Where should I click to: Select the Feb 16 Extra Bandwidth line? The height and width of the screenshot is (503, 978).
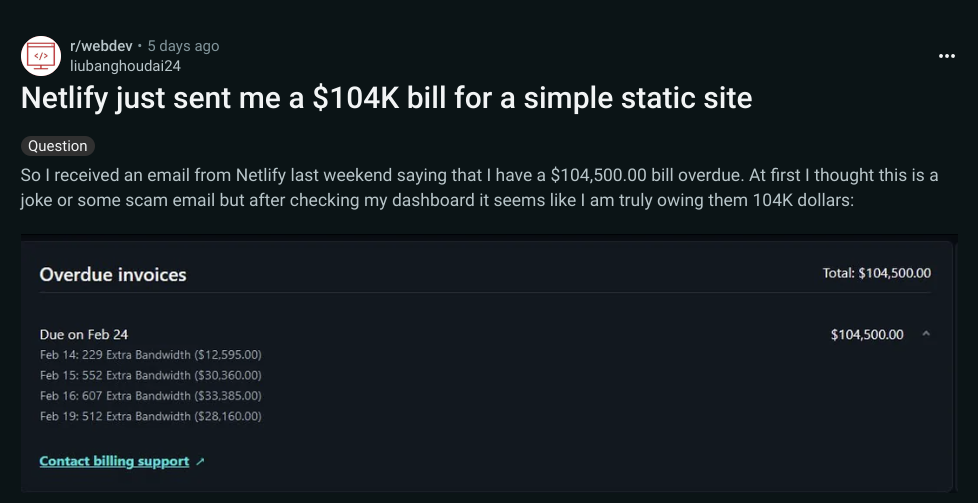(150, 395)
